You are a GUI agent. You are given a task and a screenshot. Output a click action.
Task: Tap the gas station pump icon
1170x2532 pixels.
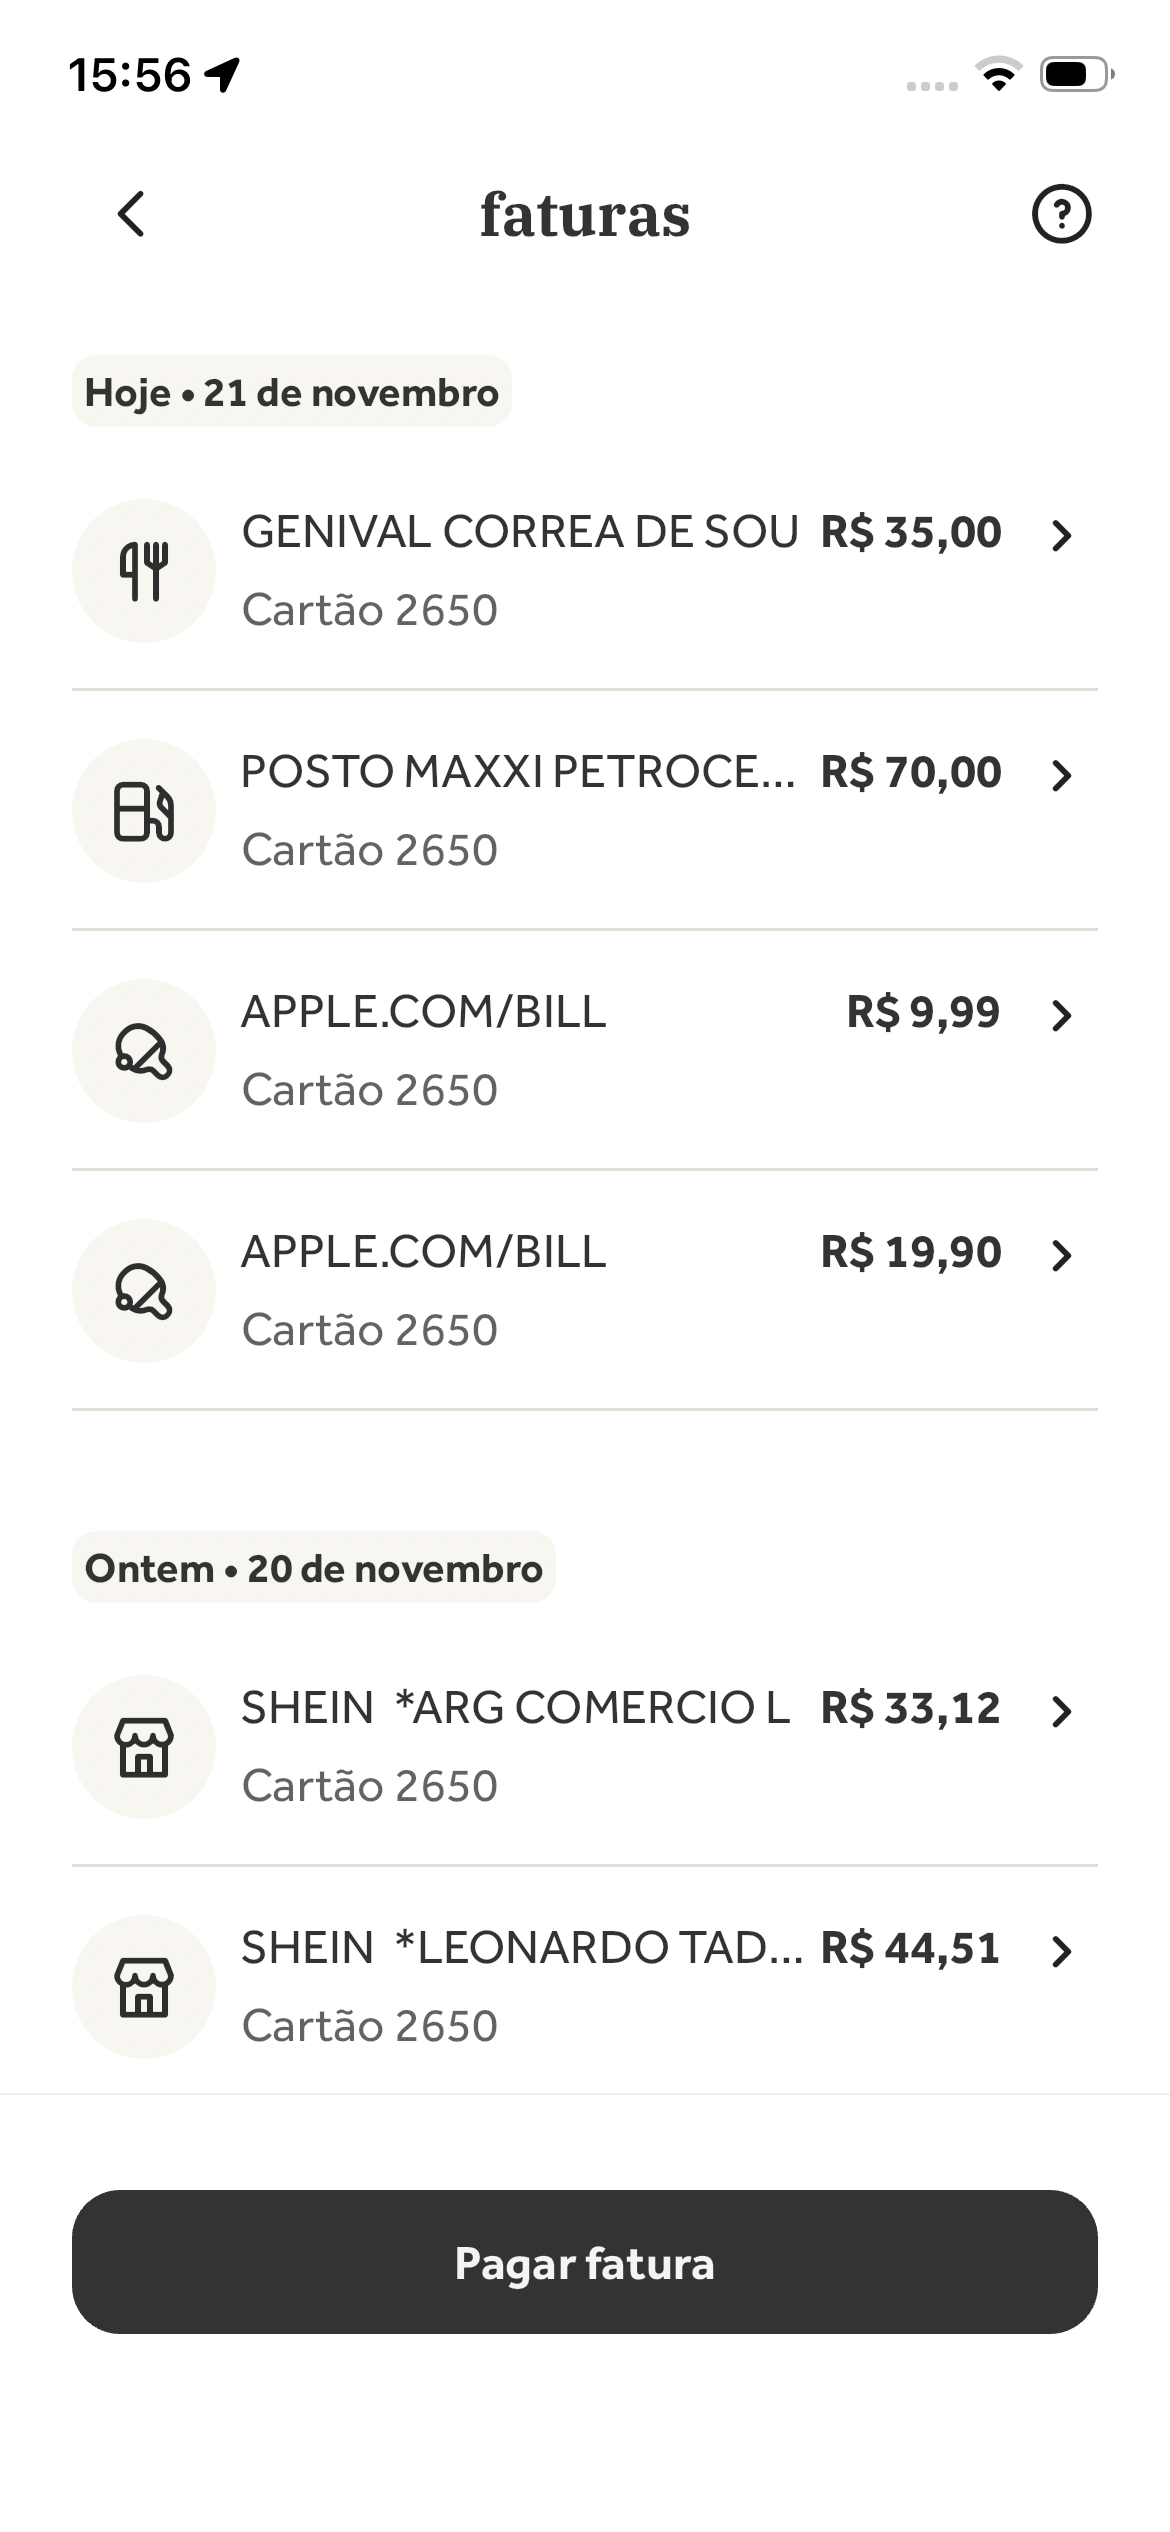pos(144,811)
